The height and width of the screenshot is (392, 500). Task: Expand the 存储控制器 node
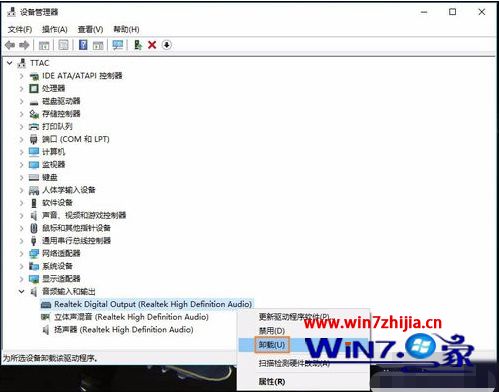[21, 114]
